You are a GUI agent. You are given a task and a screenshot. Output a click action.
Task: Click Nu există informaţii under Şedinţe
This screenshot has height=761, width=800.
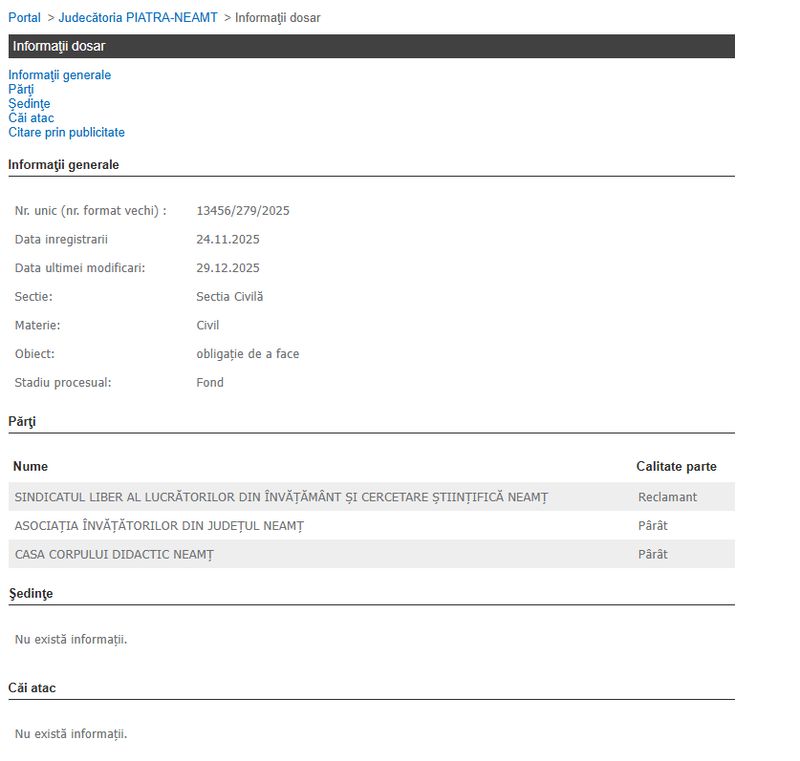point(71,640)
